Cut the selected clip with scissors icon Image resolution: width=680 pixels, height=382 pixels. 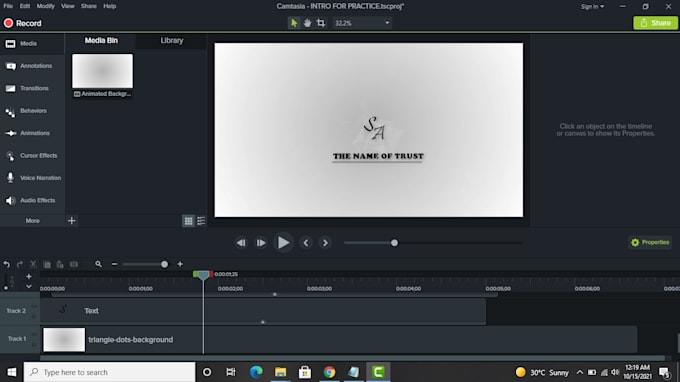pos(33,264)
